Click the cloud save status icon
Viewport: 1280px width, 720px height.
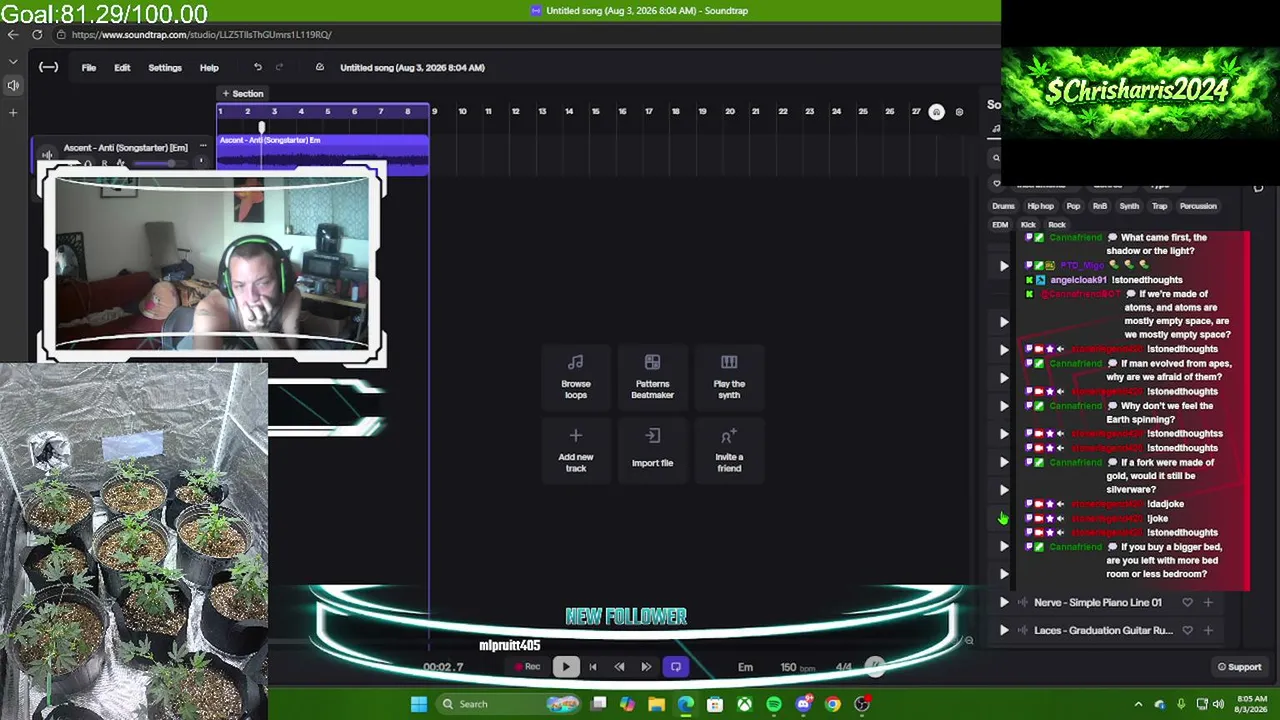[x=320, y=67]
